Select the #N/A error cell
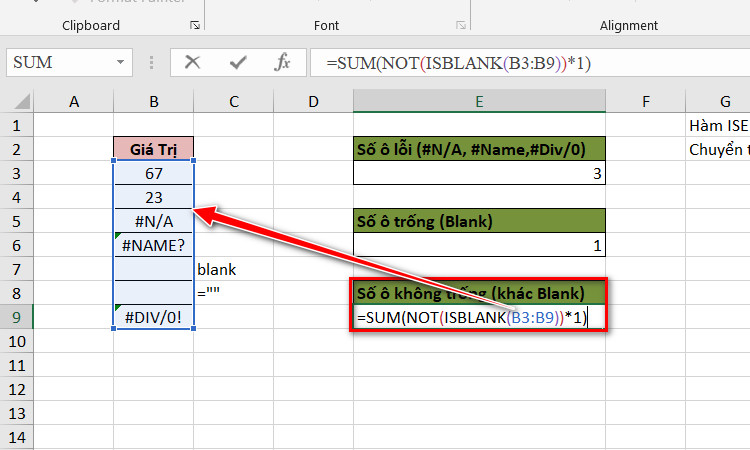750x450 pixels. (154, 221)
